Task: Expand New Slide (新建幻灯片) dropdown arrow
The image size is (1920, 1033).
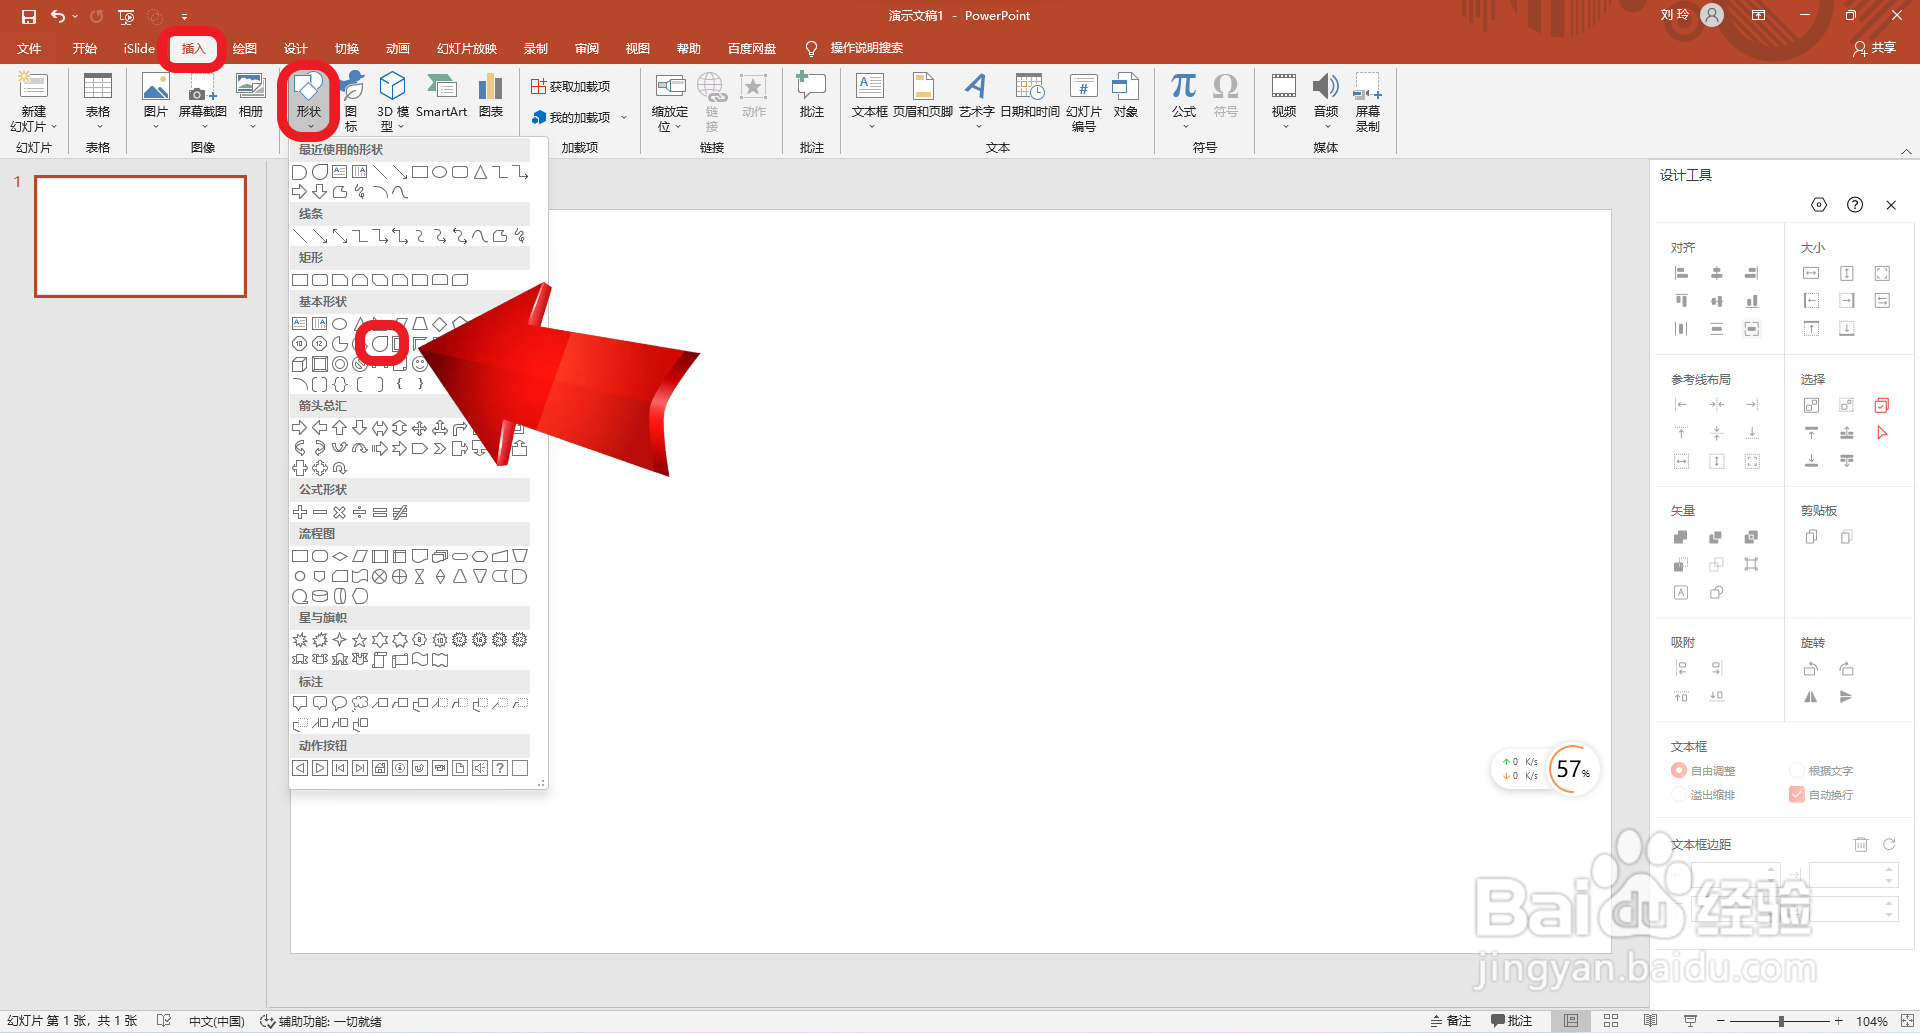Action: 54,127
